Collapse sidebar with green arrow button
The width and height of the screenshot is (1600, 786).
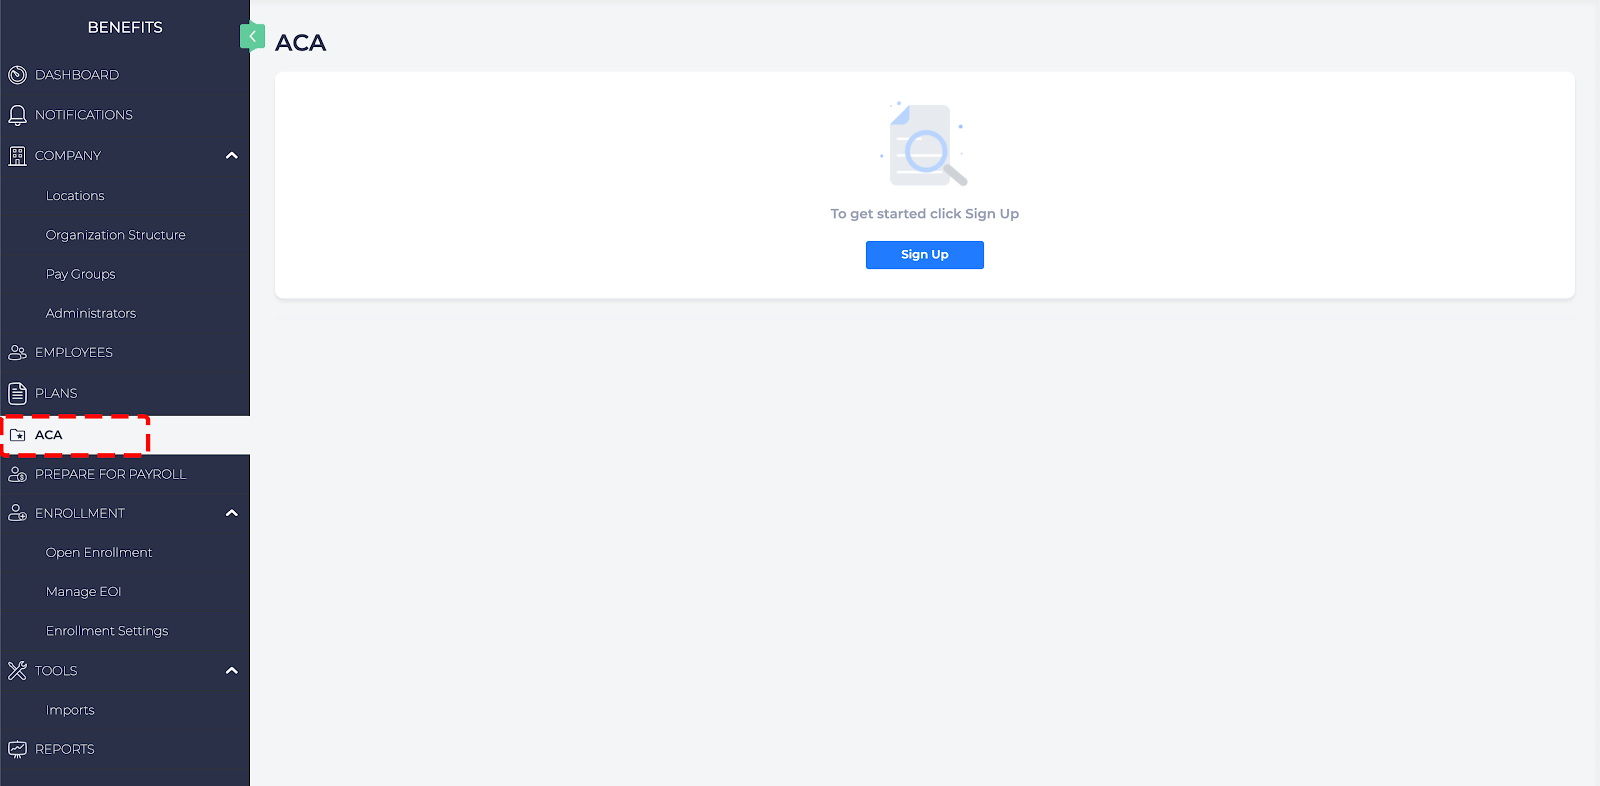coord(252,36)
